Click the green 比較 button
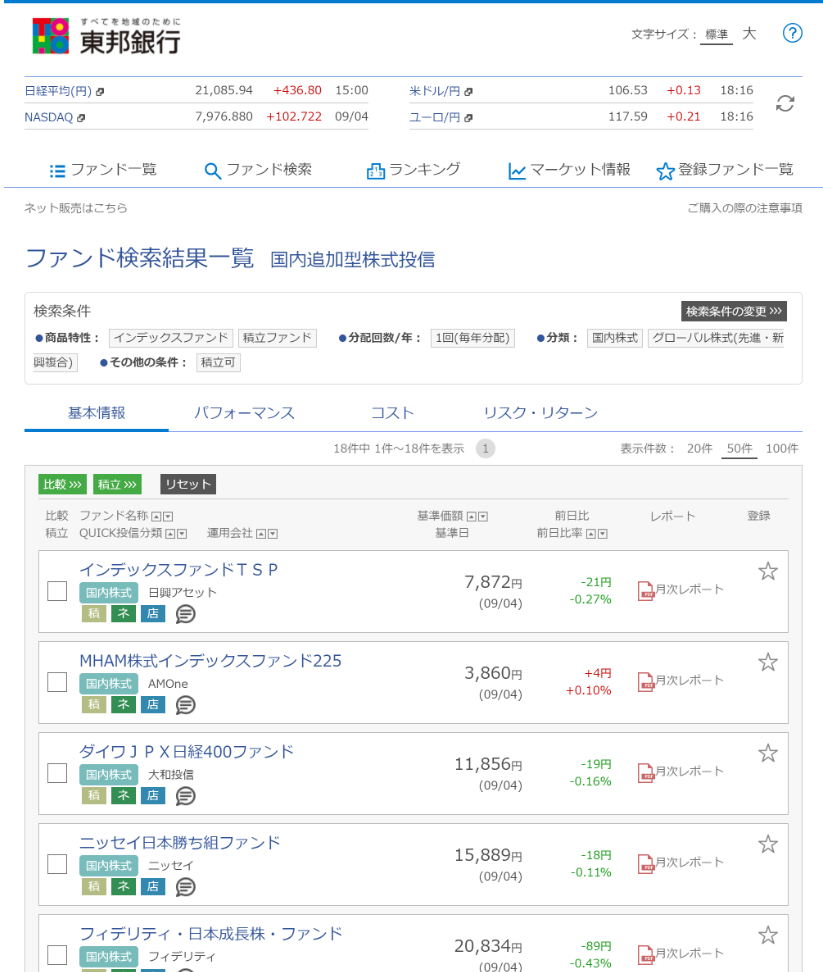Image resolution: width=823 pixels, height=972 pixels. [63, 484]
